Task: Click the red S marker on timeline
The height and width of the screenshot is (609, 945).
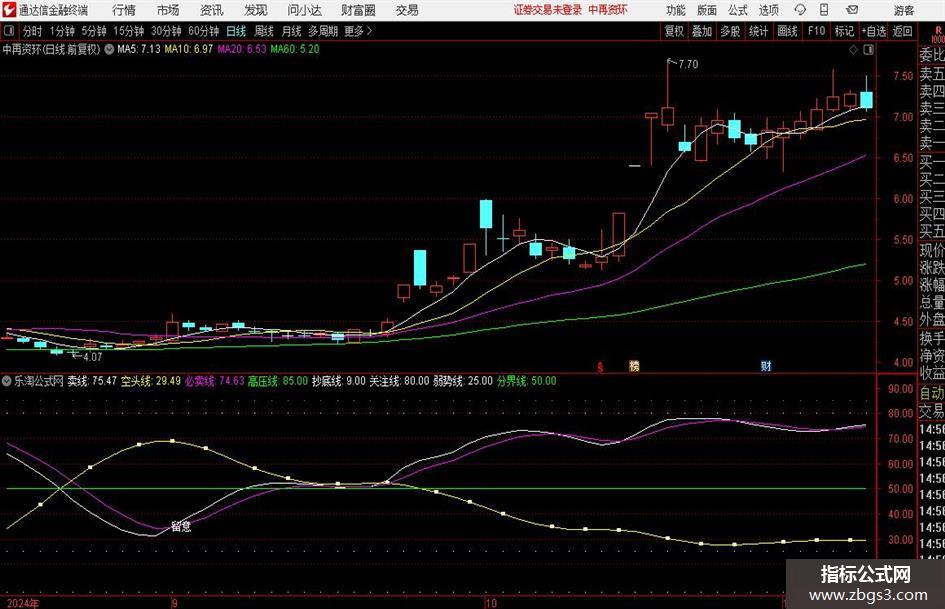Action: 600,367
